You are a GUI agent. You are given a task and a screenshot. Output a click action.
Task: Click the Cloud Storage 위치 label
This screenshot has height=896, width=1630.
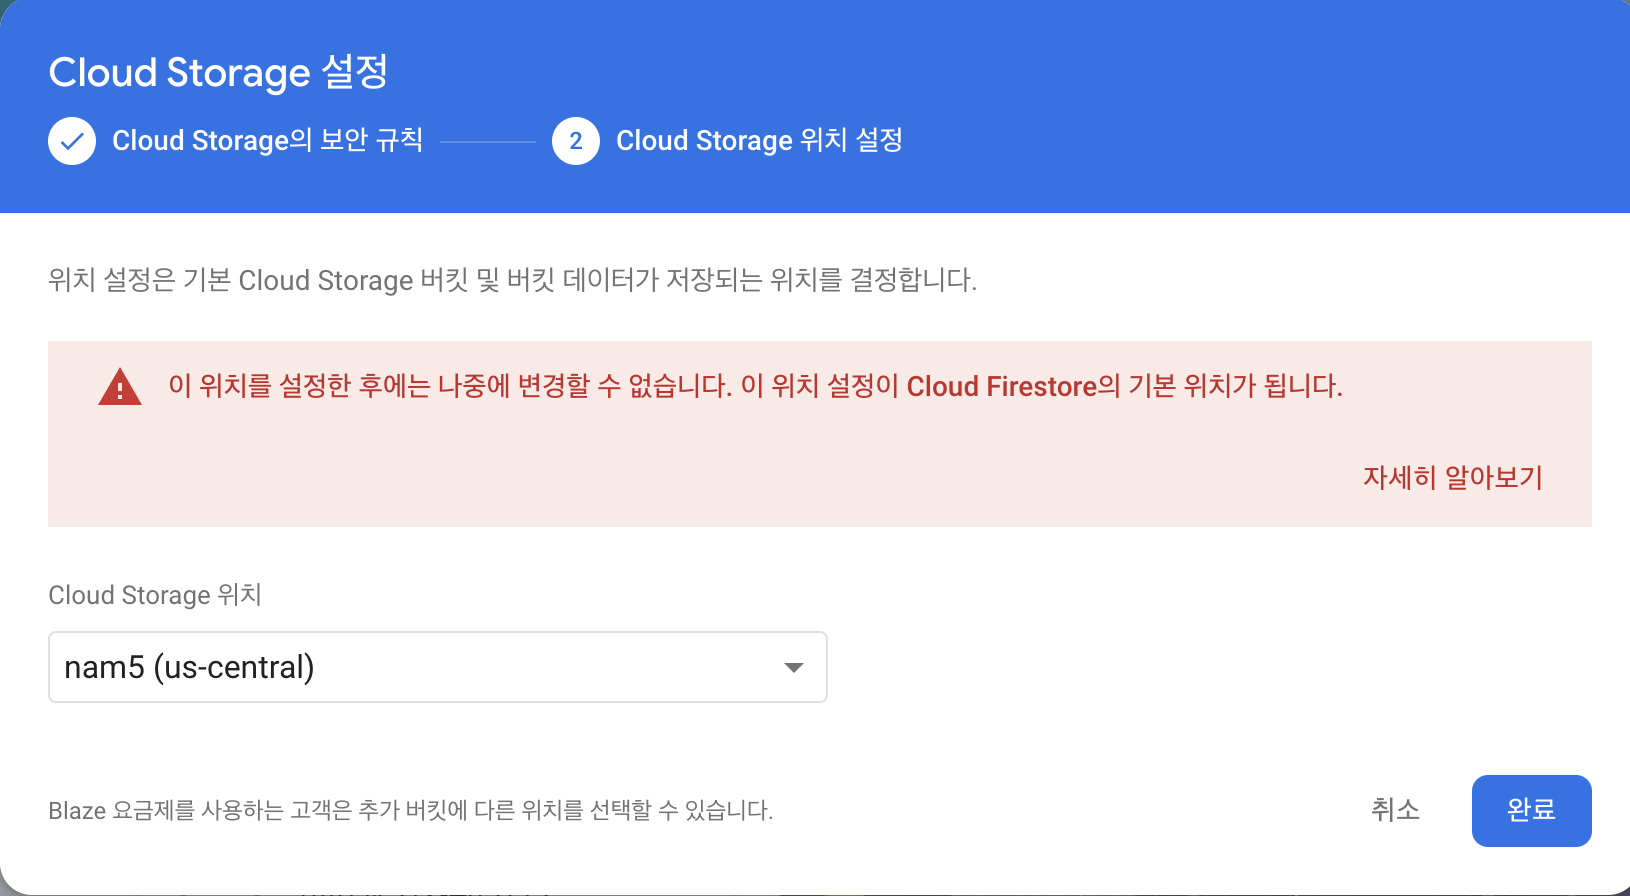(155, 595)
